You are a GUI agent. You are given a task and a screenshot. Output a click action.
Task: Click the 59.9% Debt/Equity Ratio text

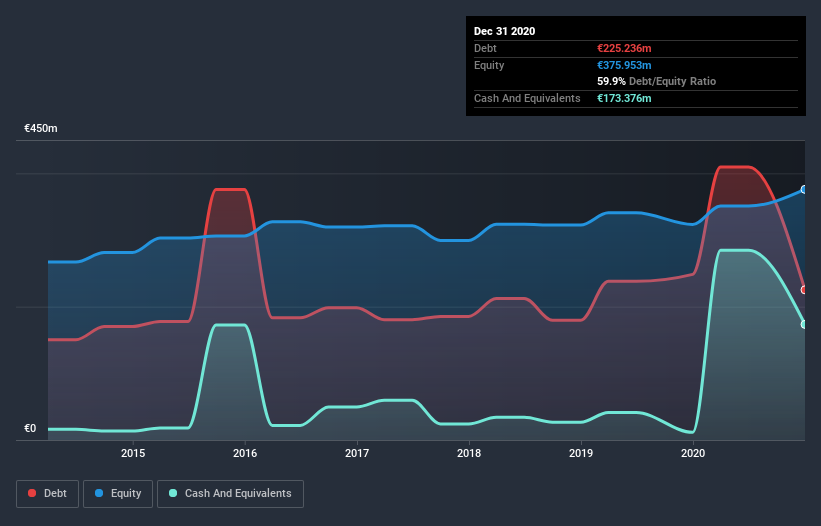[x=657, y=81]
